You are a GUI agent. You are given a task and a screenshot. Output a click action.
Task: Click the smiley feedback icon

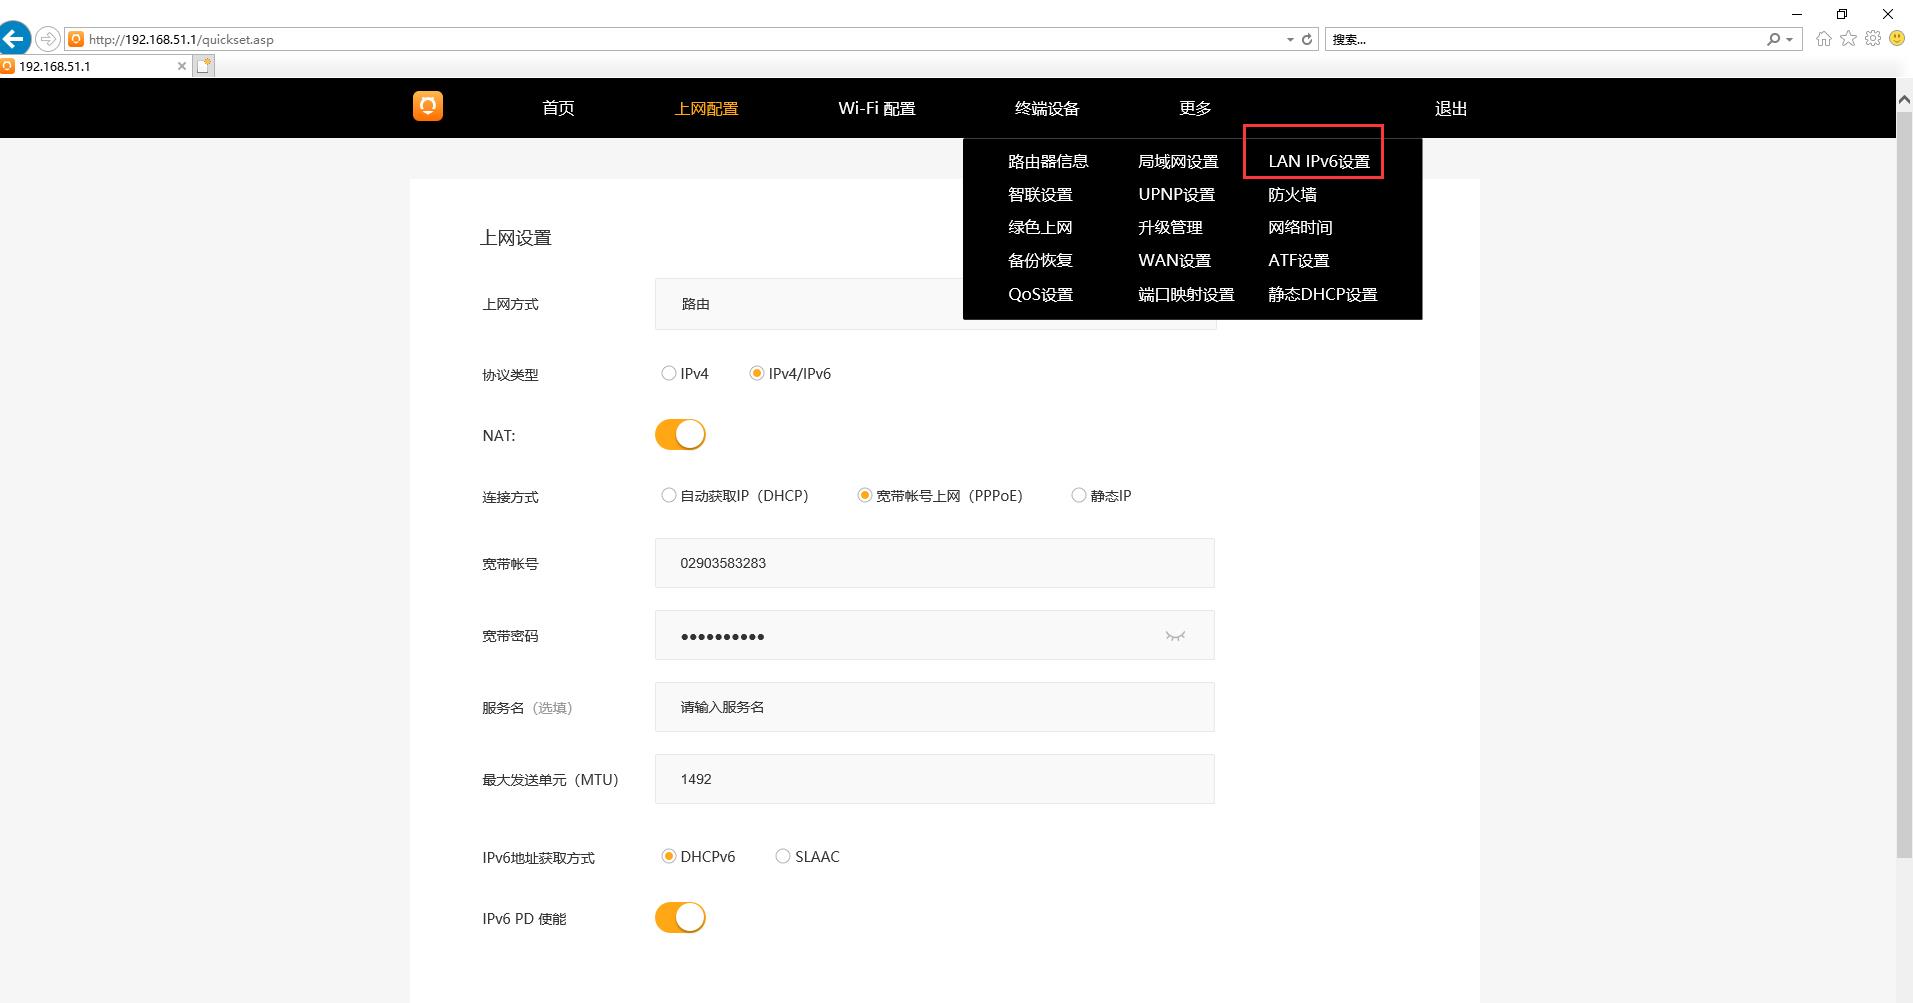point(1896,39)
